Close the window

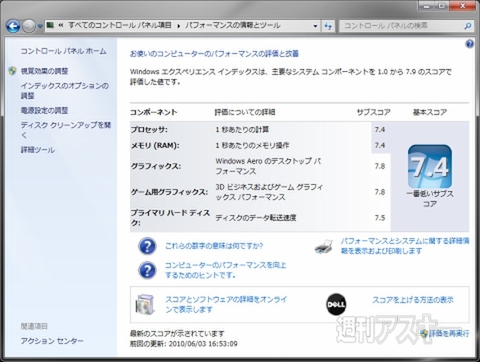(463, 6)
